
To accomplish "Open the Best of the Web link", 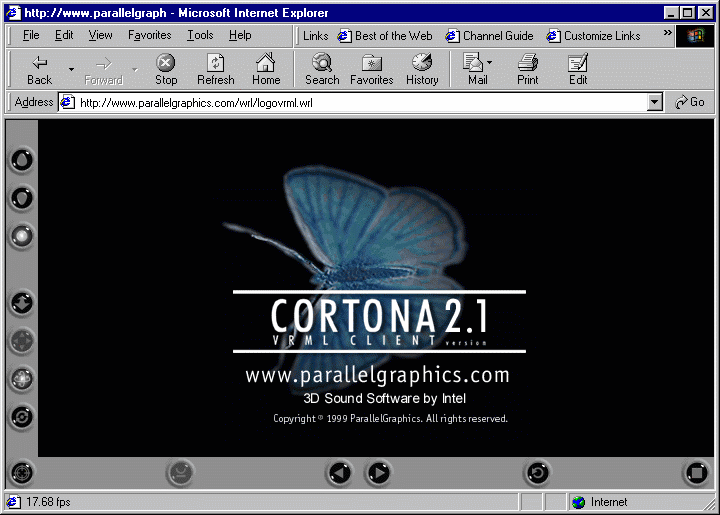I will (x=385, y=36).
